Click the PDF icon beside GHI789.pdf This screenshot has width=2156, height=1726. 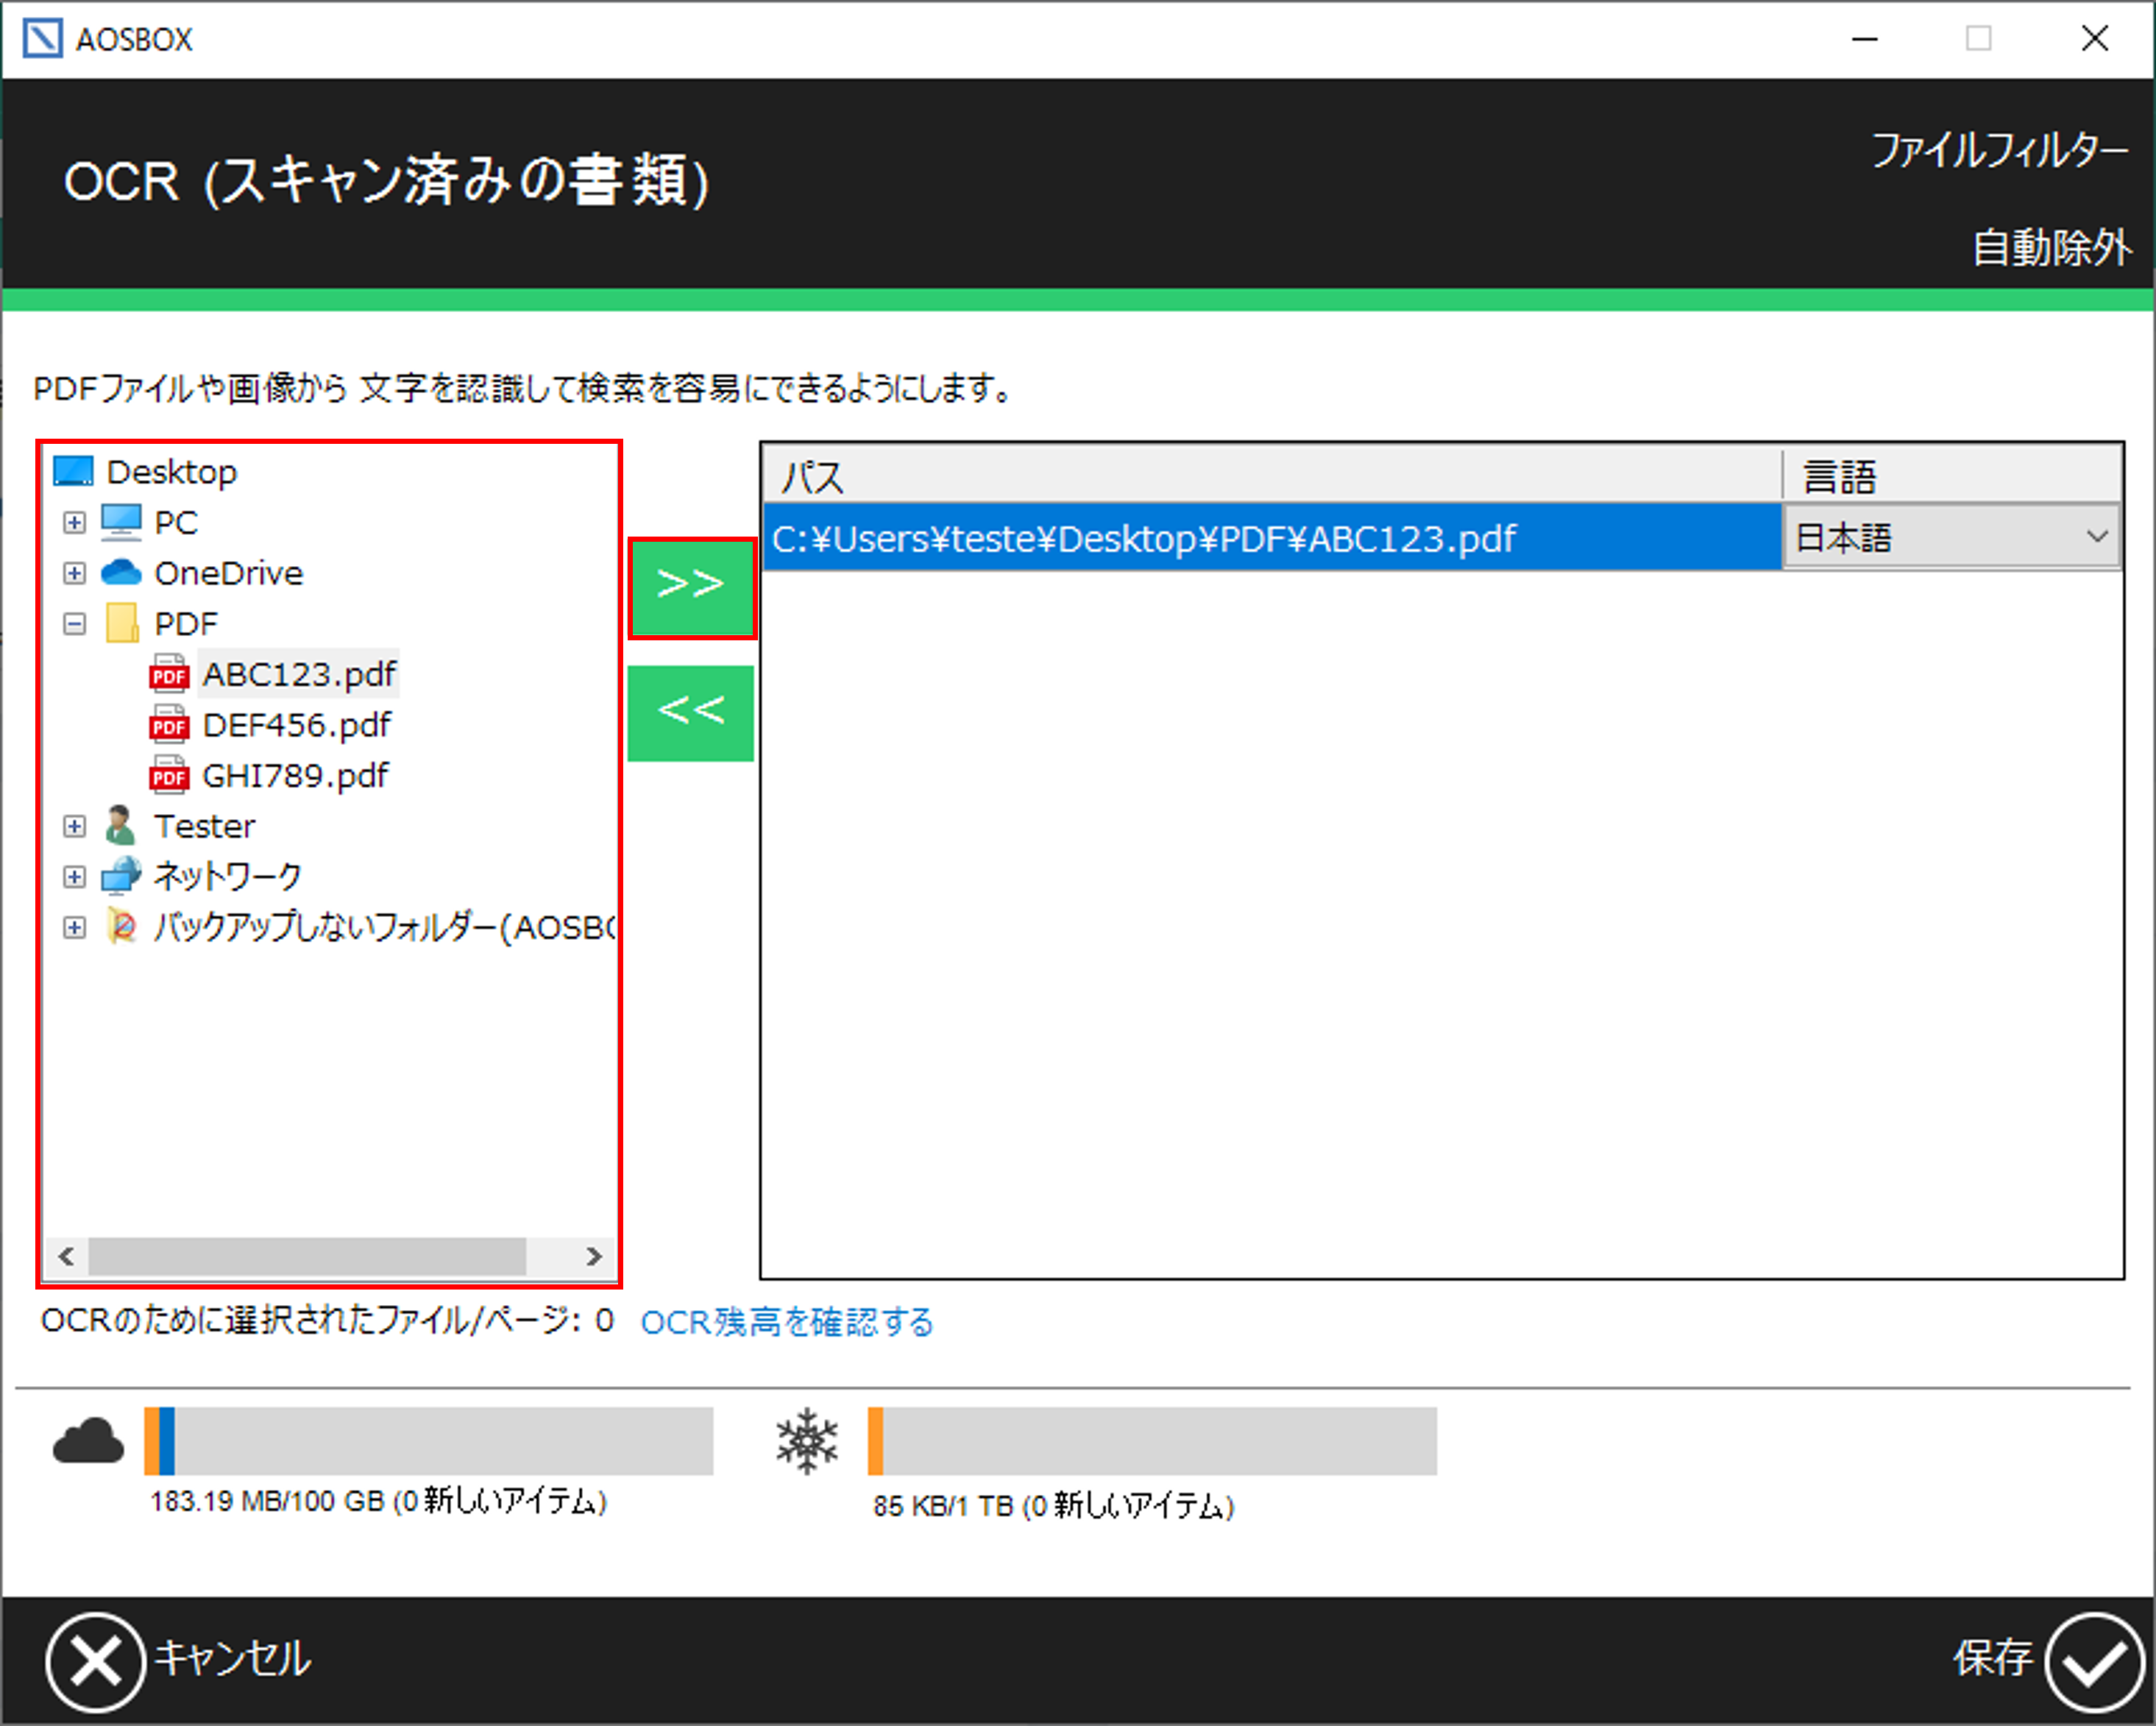(169, 775)
